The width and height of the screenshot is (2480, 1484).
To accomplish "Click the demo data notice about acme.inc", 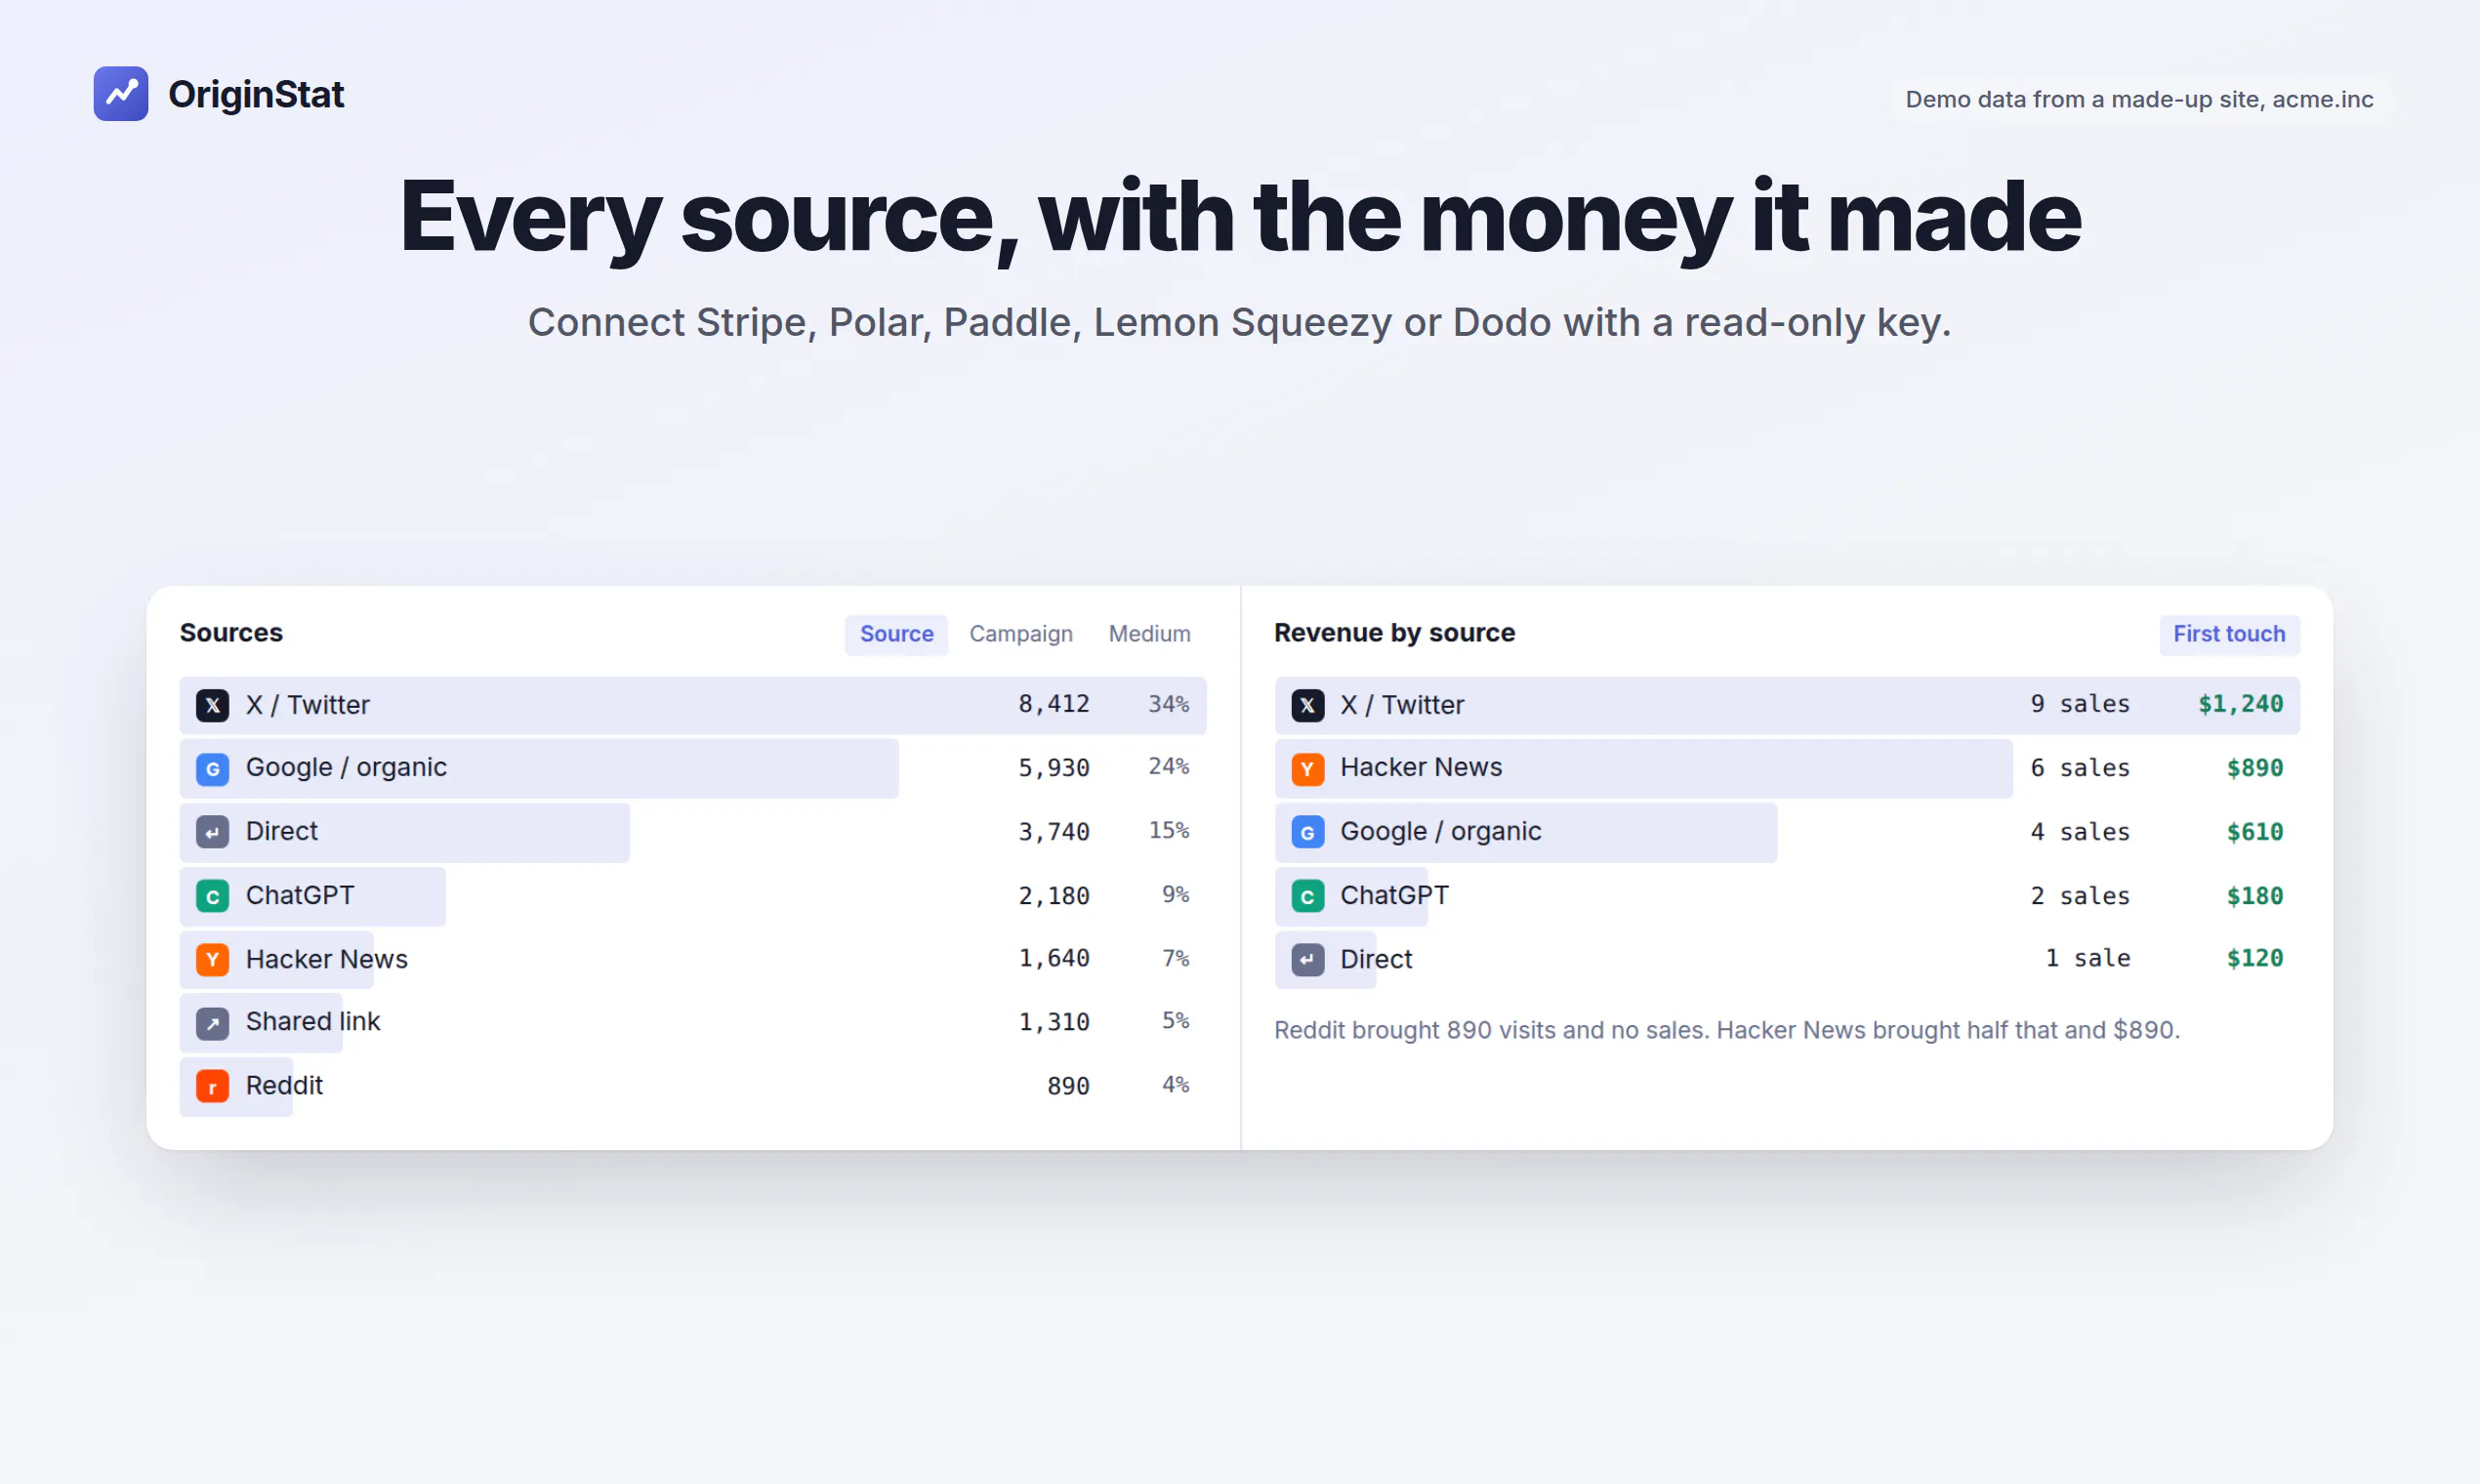I will coord(2138,99).
